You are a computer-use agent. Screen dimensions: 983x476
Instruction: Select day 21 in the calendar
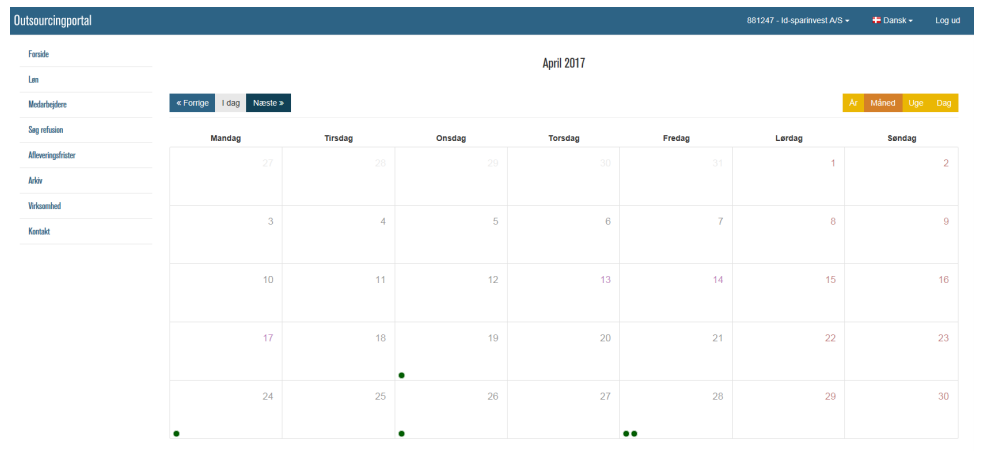(718, 338)
